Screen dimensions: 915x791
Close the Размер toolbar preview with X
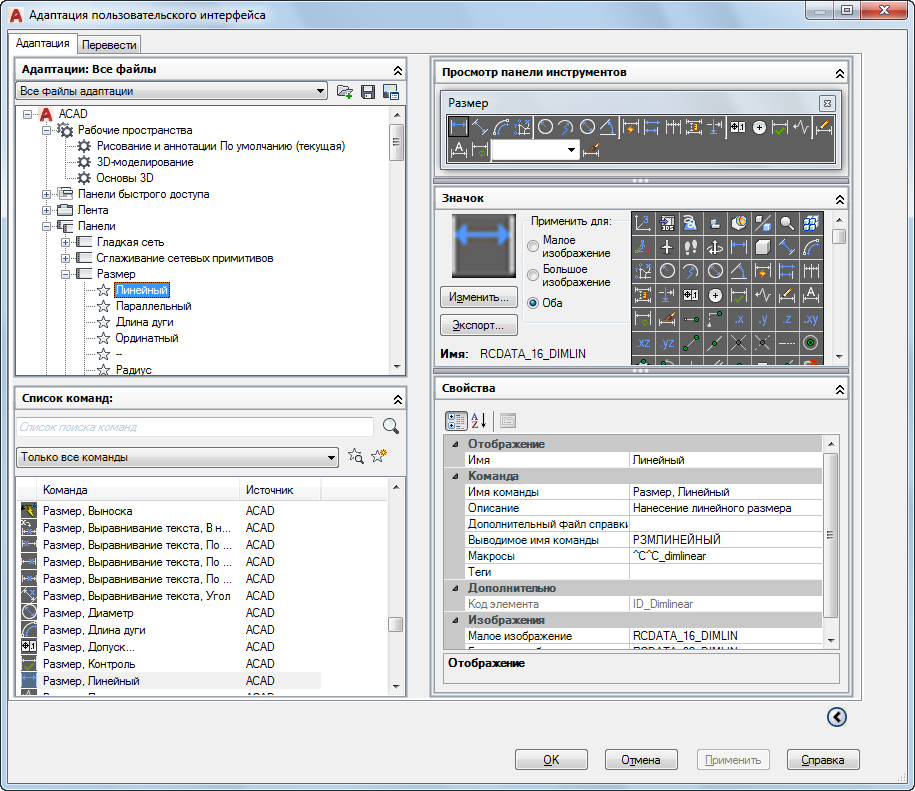click(827, 104)
